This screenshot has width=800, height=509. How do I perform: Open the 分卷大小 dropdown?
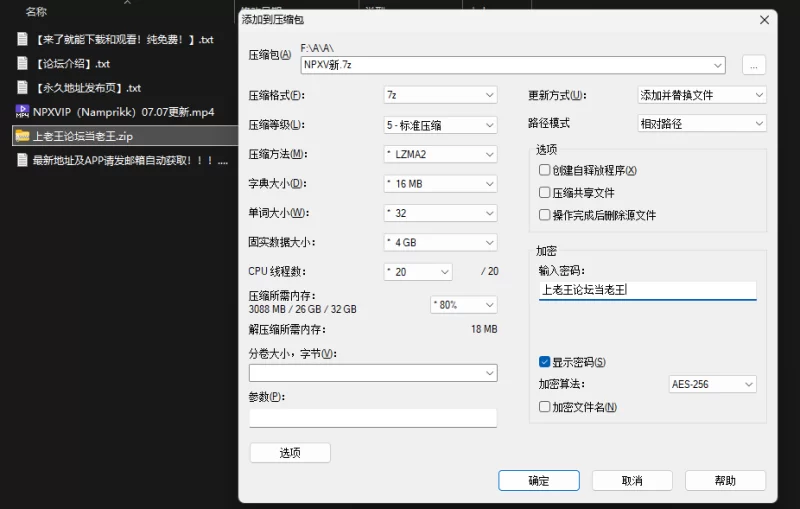click(373, 373)
